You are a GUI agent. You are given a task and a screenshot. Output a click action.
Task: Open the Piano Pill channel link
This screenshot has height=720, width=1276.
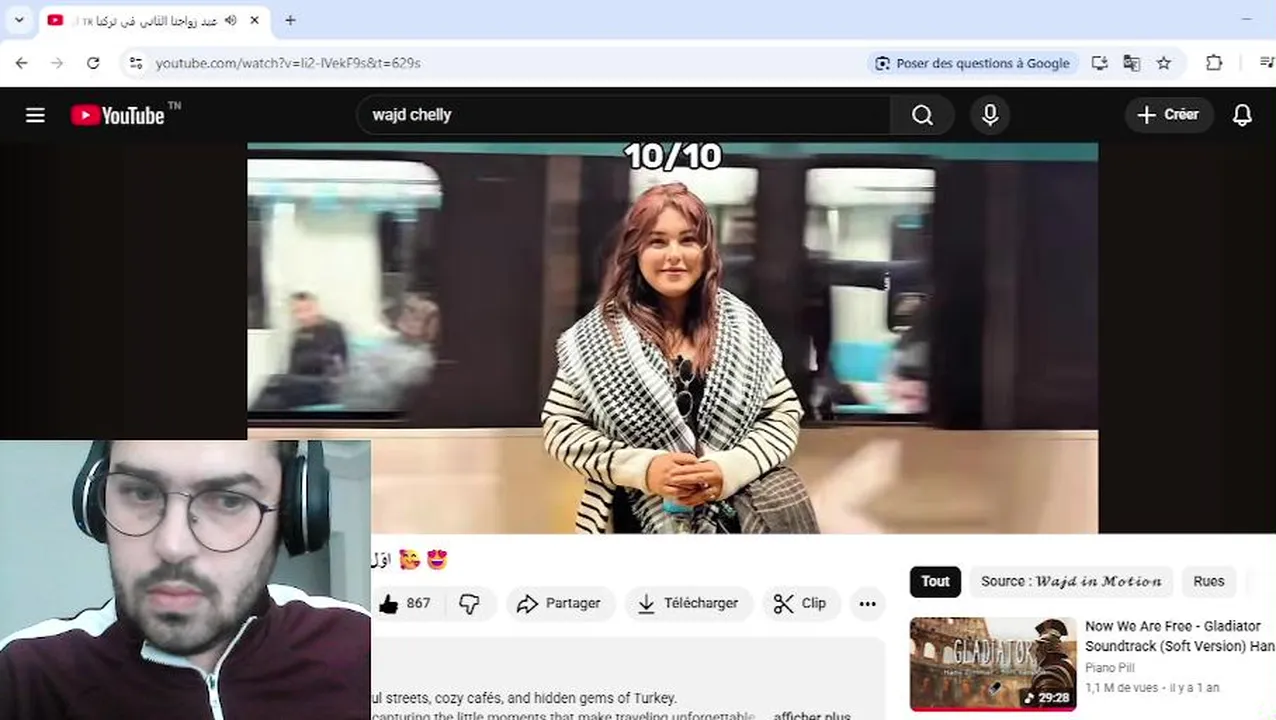1110,667
